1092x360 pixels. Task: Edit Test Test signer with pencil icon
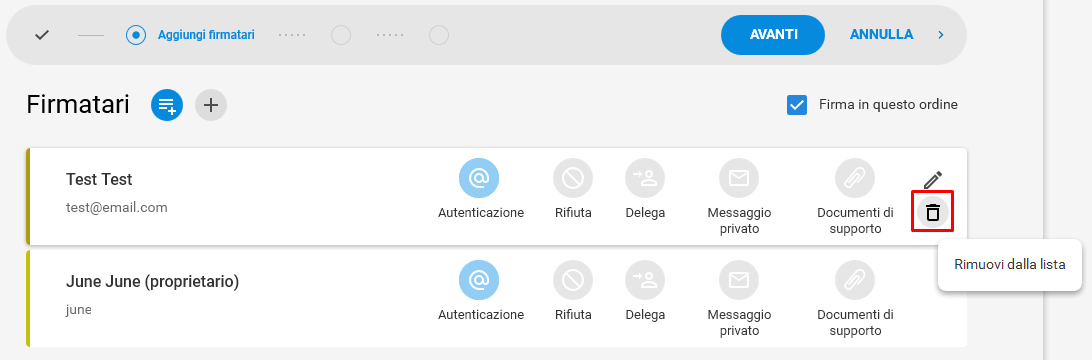tap(933, 180)
